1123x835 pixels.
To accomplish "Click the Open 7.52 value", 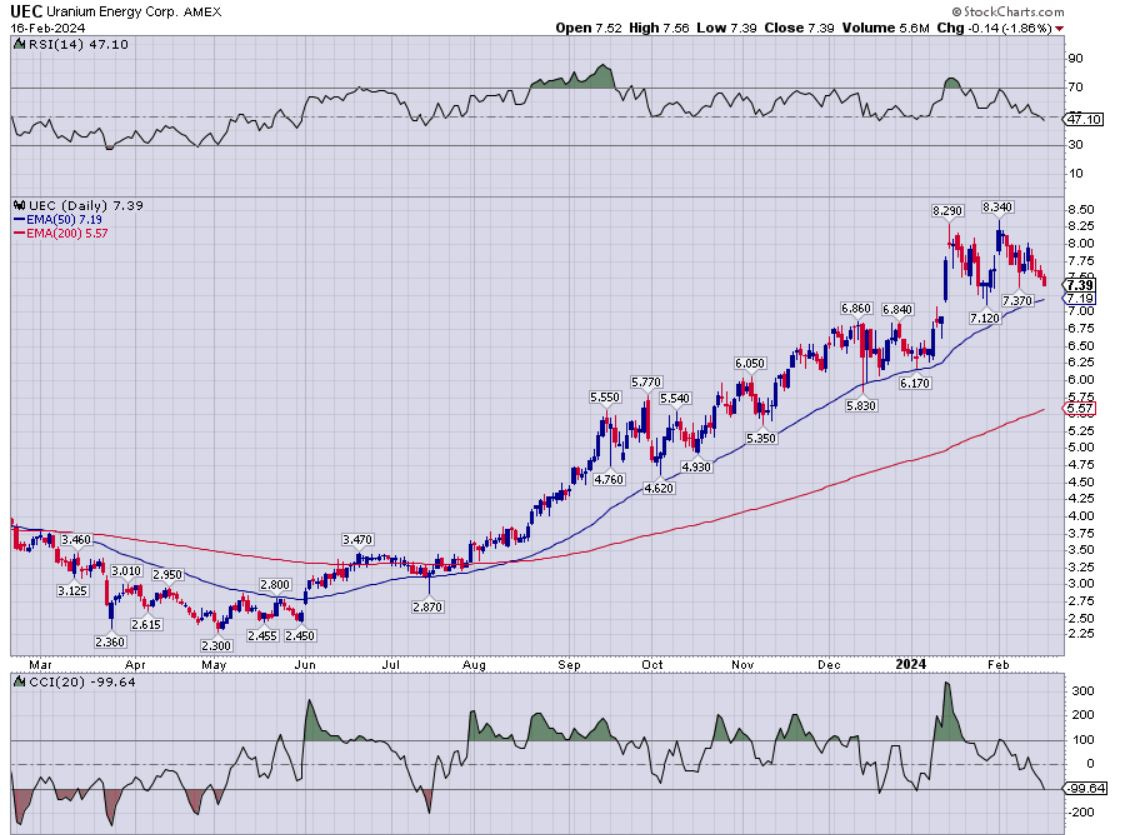I will (x=589, y=28).
